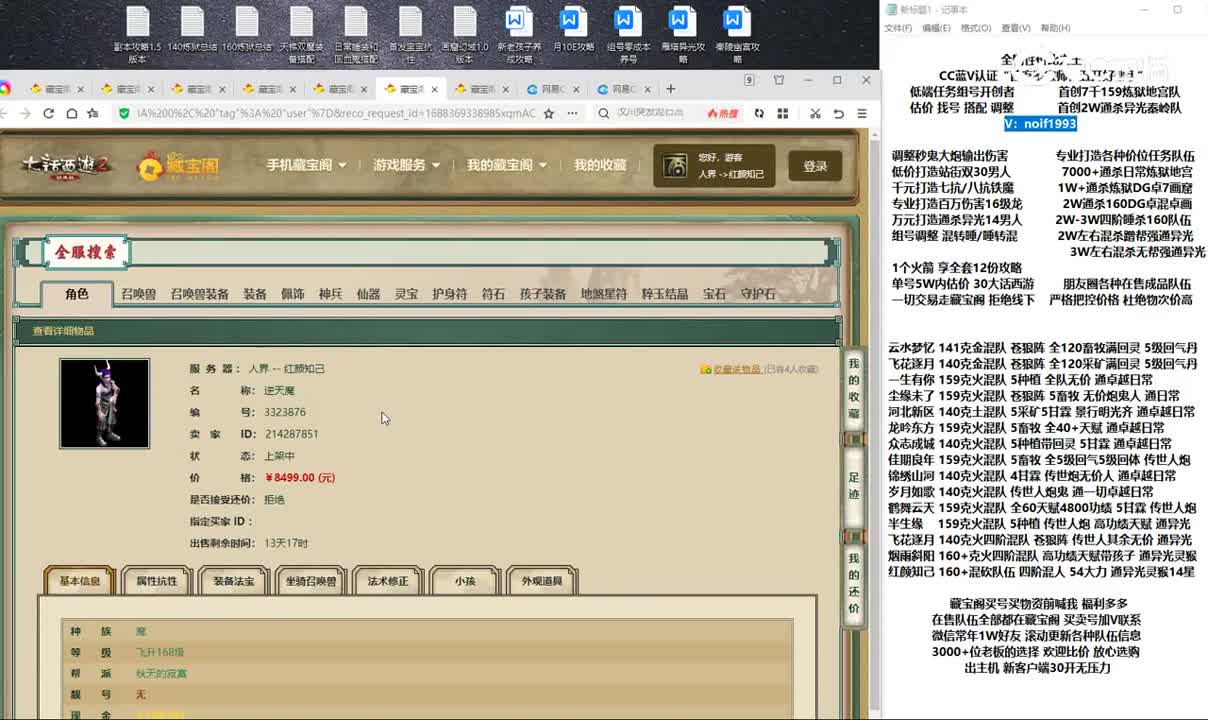Select the 装备 category tab
1208x720 pixels.
pyautogui.click(x=255, y=294)
